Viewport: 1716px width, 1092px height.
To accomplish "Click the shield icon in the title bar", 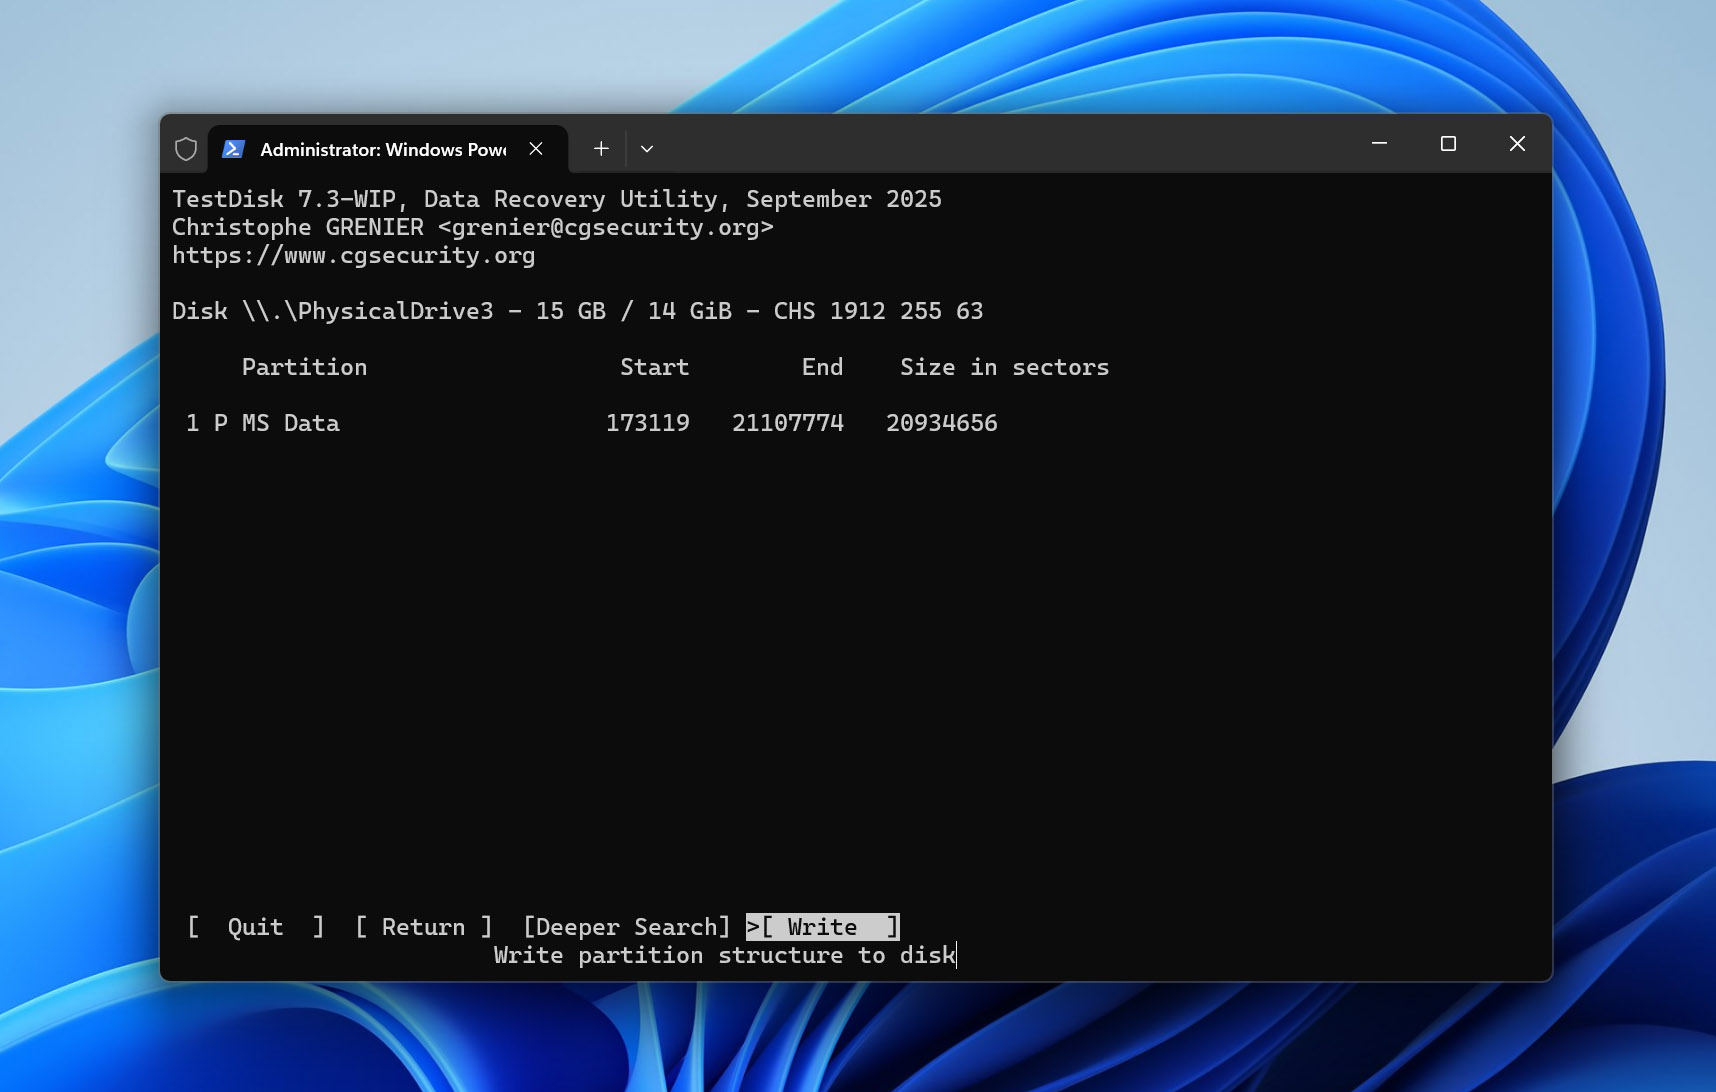I will coord(186,149).
